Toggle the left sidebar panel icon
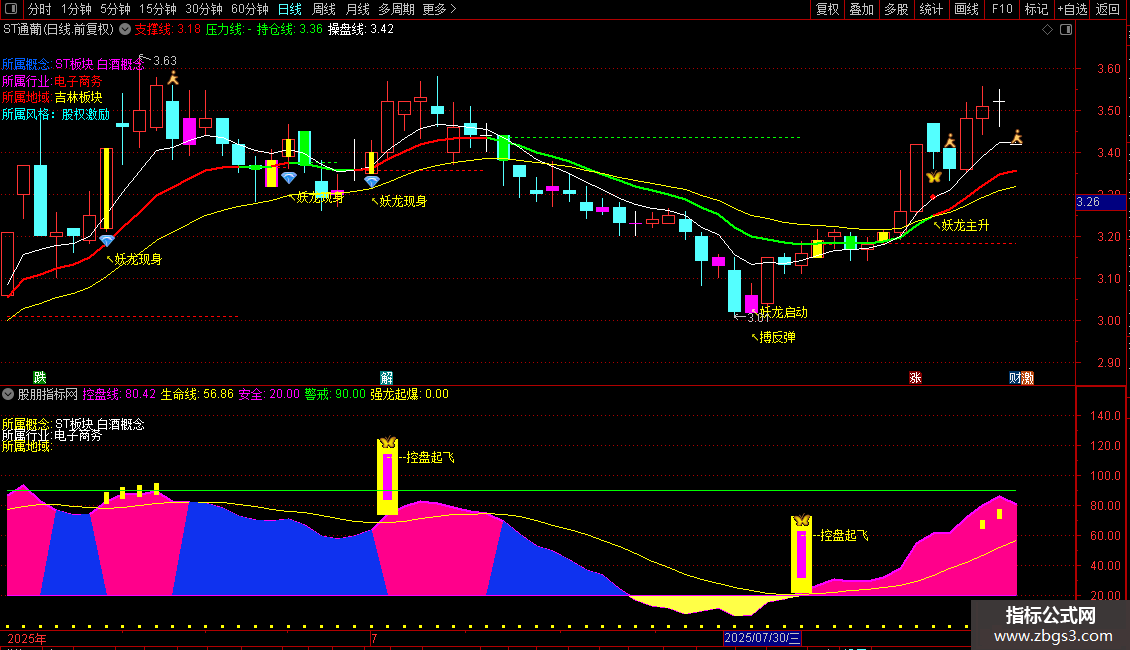This screenshot has height=650, width=1130. [x=11, y=9]
